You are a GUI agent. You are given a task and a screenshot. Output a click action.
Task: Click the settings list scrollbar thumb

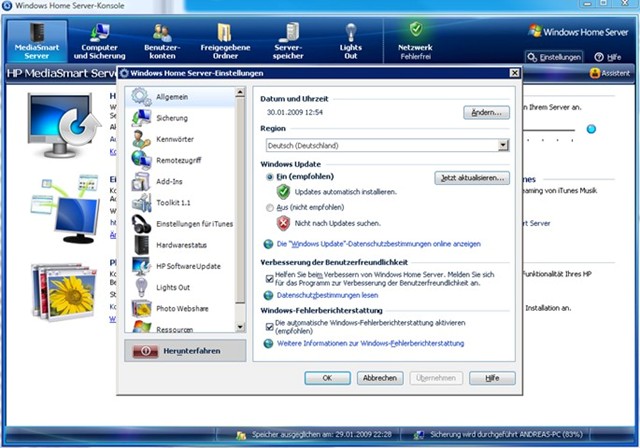(240, 200)
